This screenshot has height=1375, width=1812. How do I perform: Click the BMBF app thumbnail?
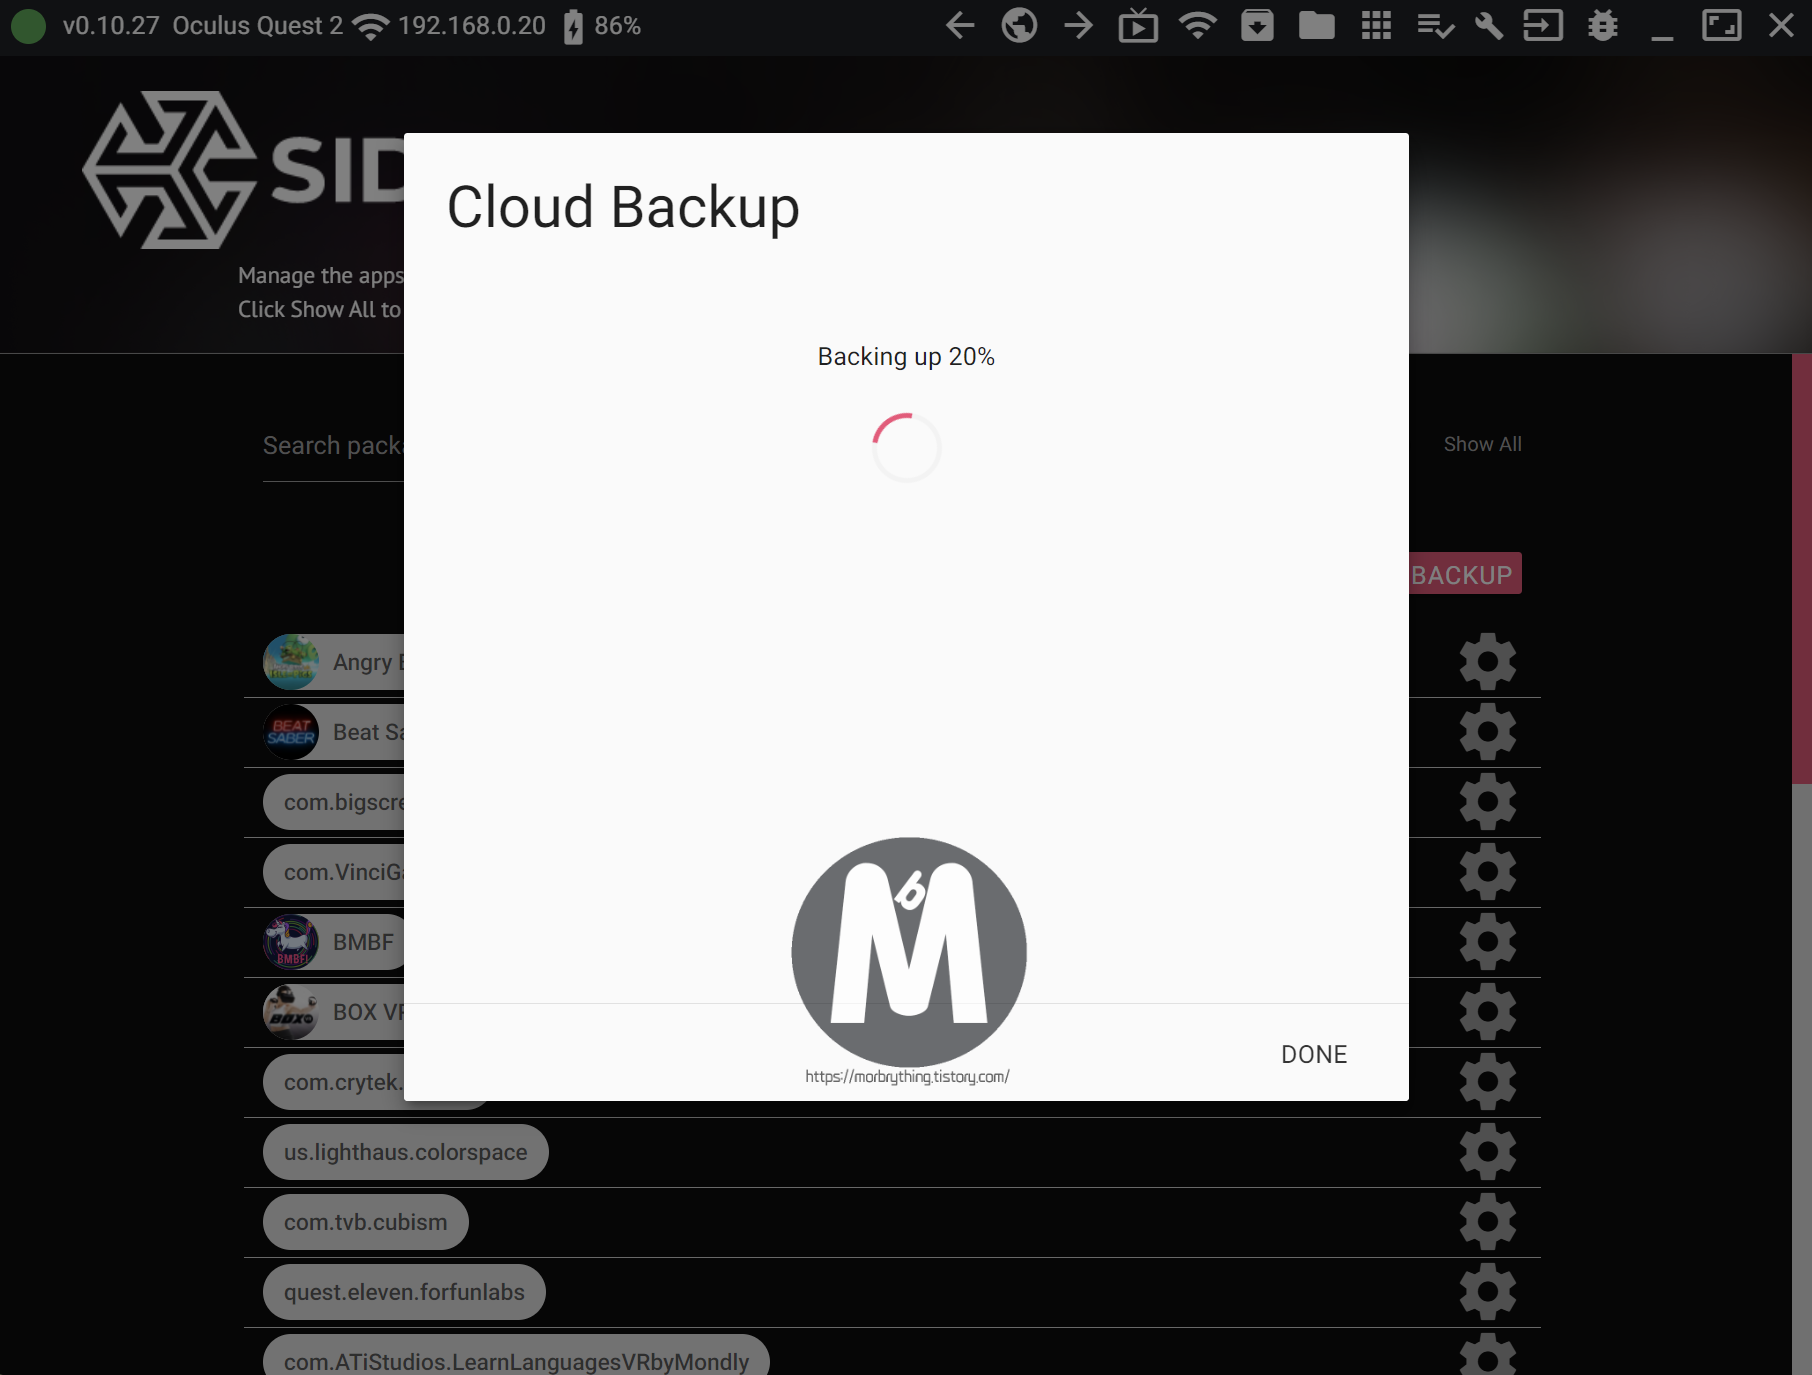(x=291, y=942)
